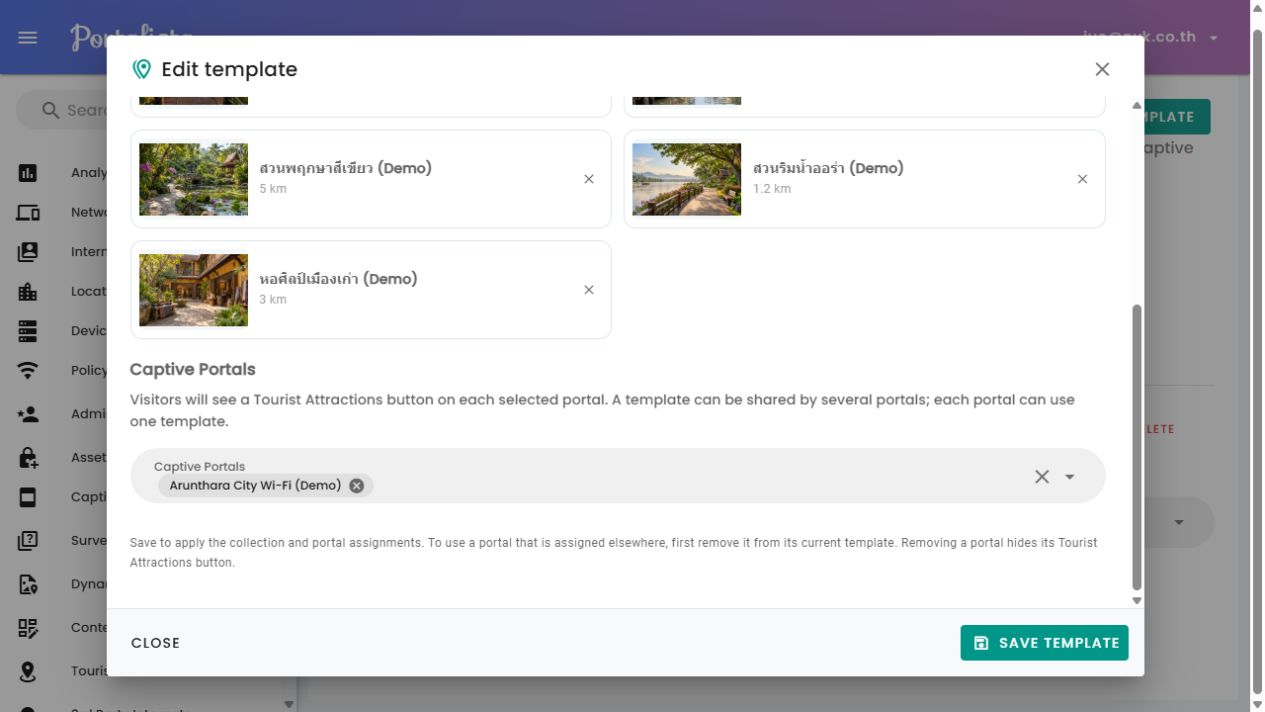This screenshot has width=1265, height=712.
Task: Remove สวนริมน้ำออร่า (Demo) attraction card
Action: click(x=1082, y=179)
